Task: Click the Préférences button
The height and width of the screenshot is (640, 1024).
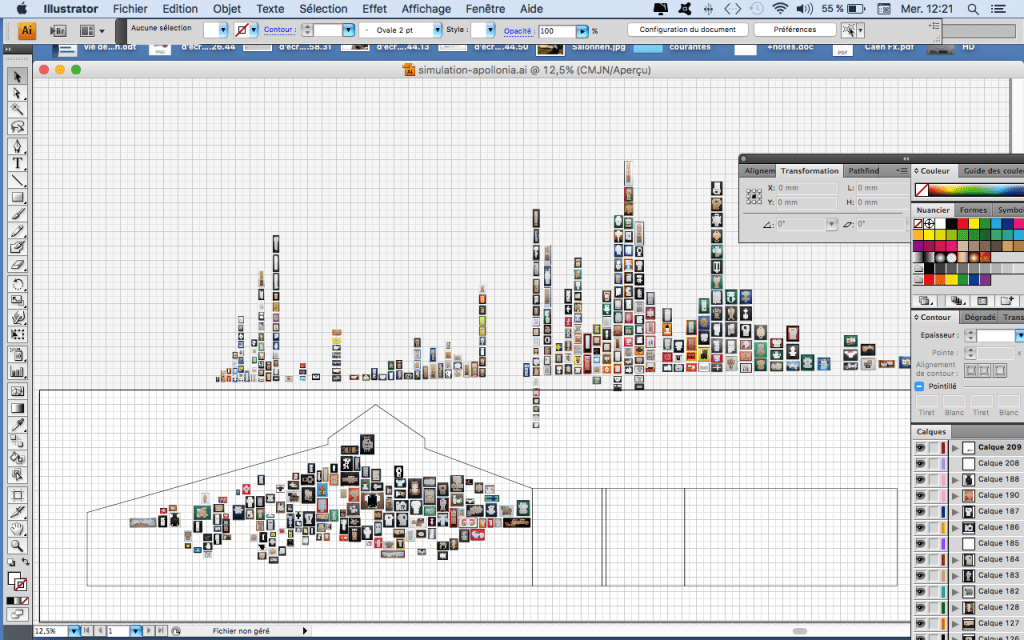Action: point(794,30)
